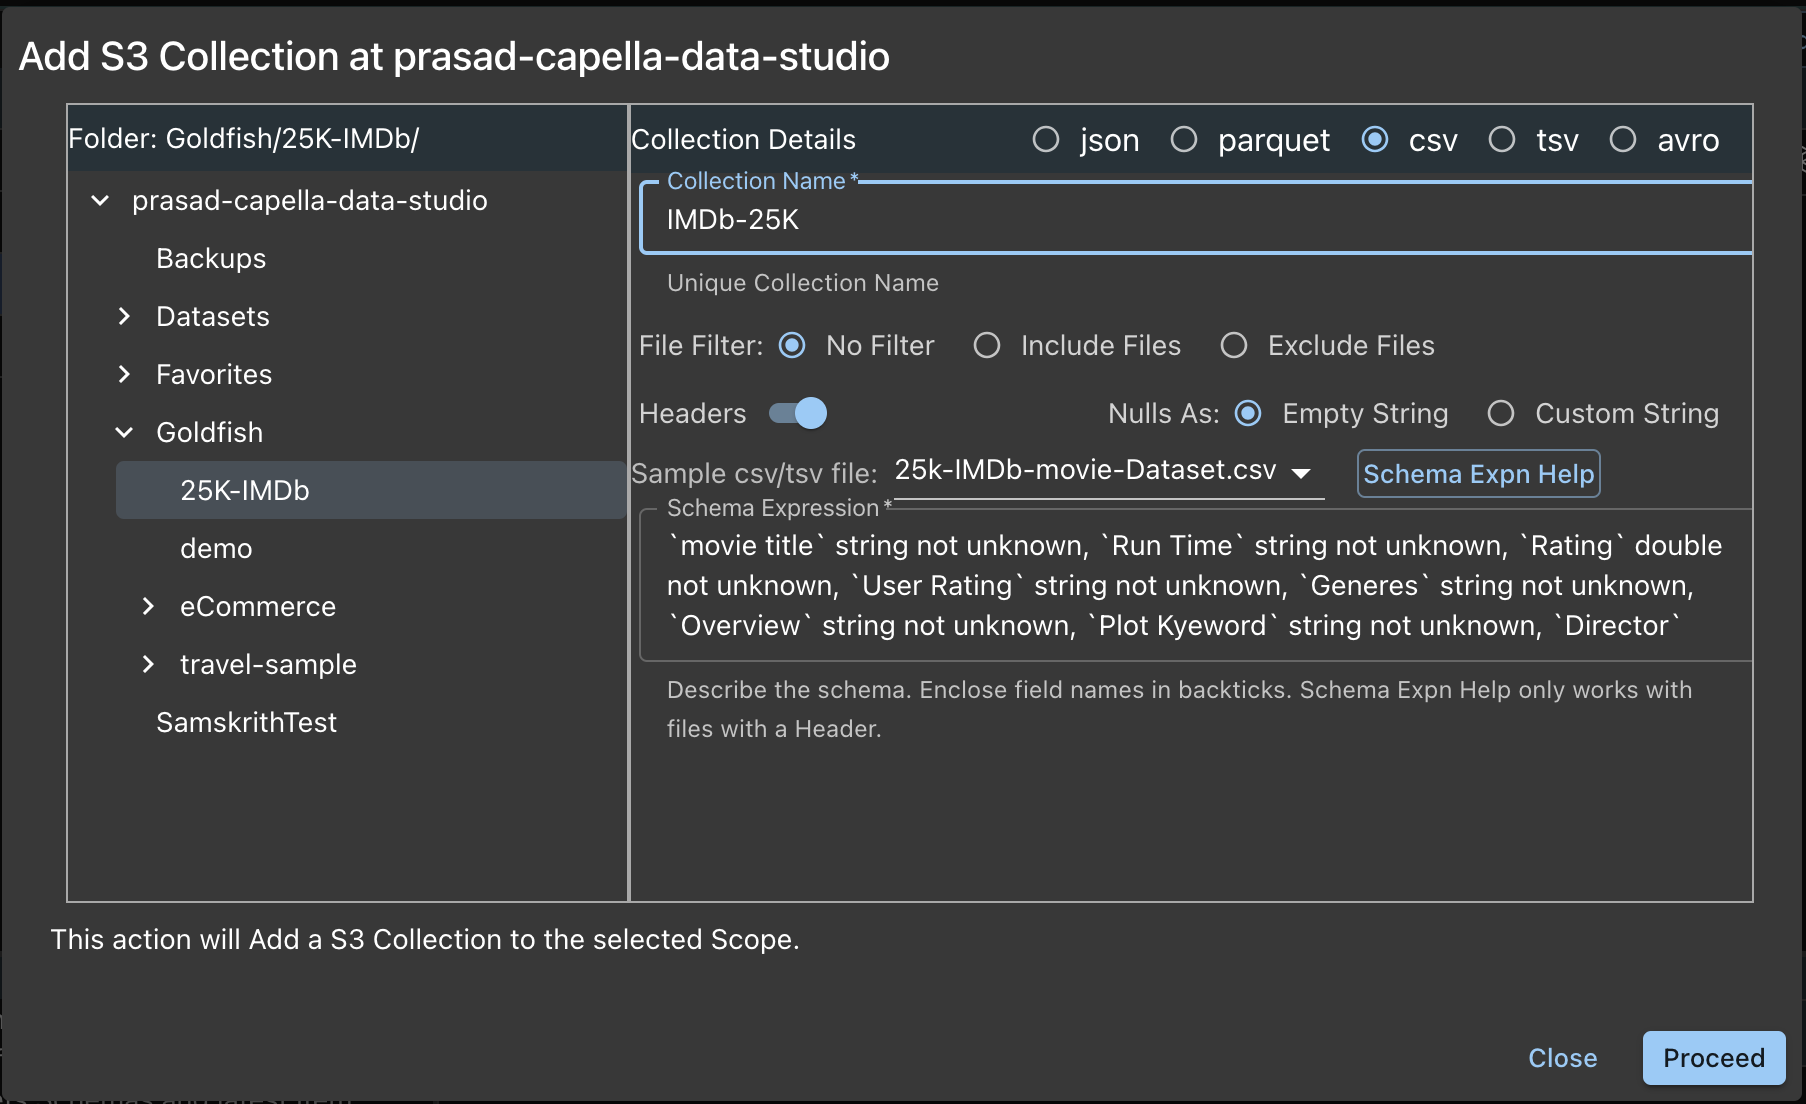Select the avro format radio button
This screenshot has height=1104, width=1806.
point(1623,139)
